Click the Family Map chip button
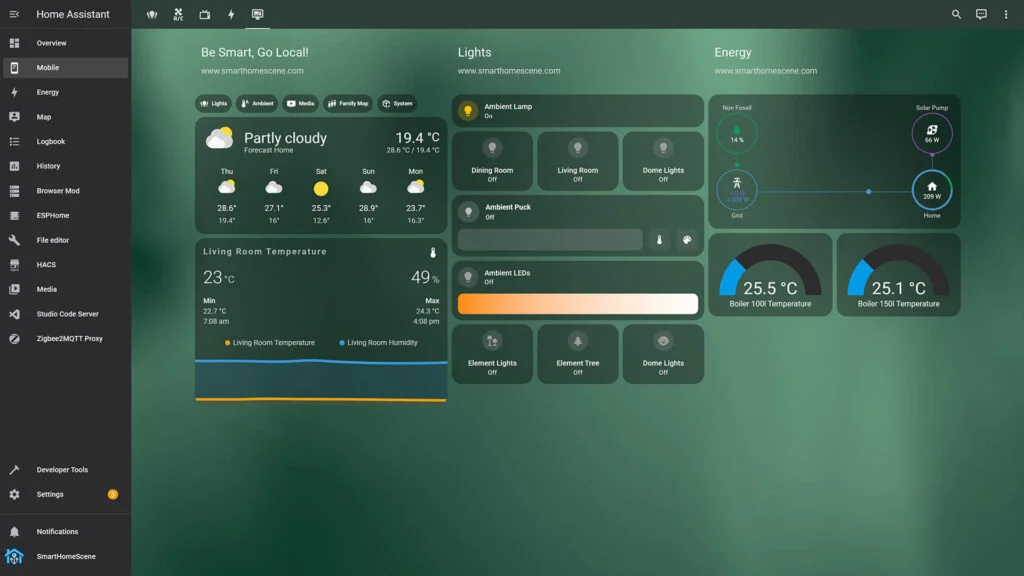1024x576 pixels. [347, 103]
